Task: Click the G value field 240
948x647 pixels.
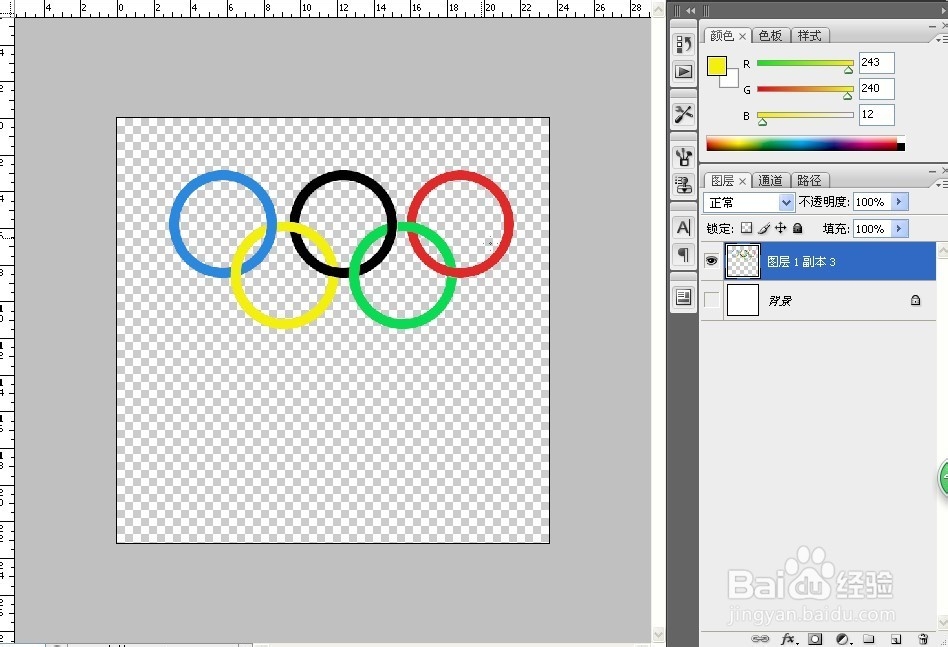Action: (x=876, y=88)
